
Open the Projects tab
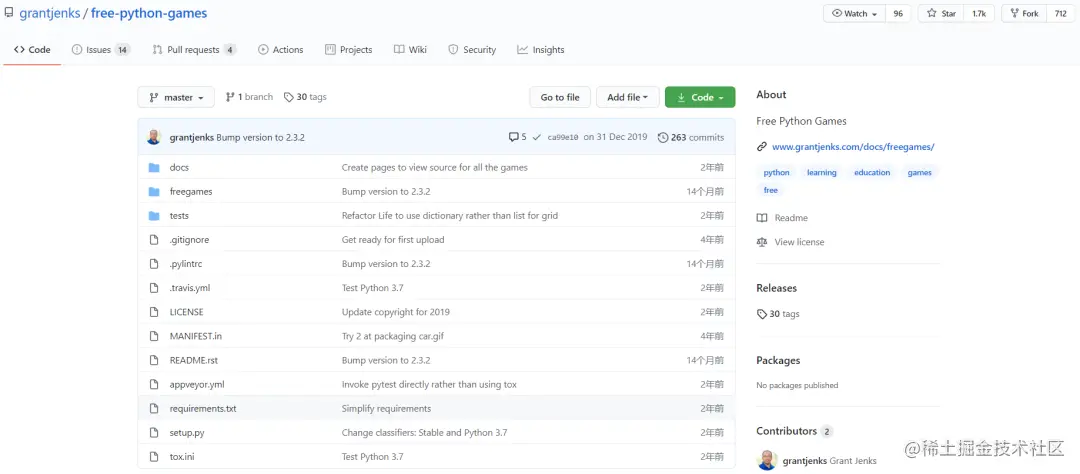click(349, 50)
